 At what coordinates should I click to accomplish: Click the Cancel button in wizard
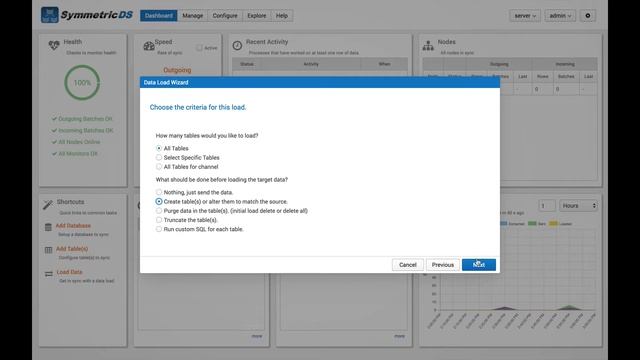click(x=408, y=265)
